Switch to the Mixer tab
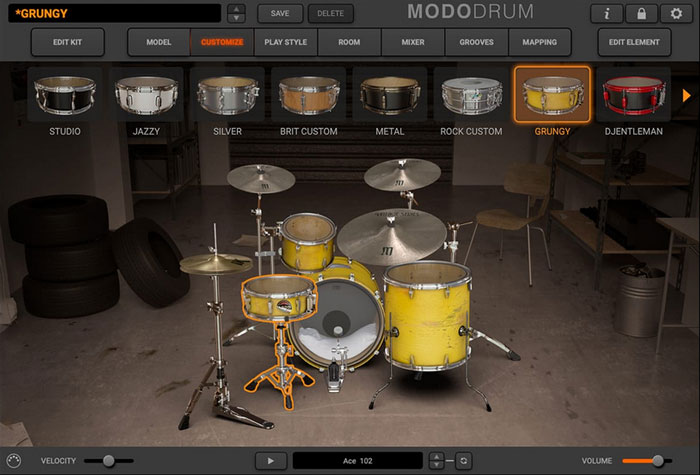Viewport: 700px width, 475px height. click(413, 42)
